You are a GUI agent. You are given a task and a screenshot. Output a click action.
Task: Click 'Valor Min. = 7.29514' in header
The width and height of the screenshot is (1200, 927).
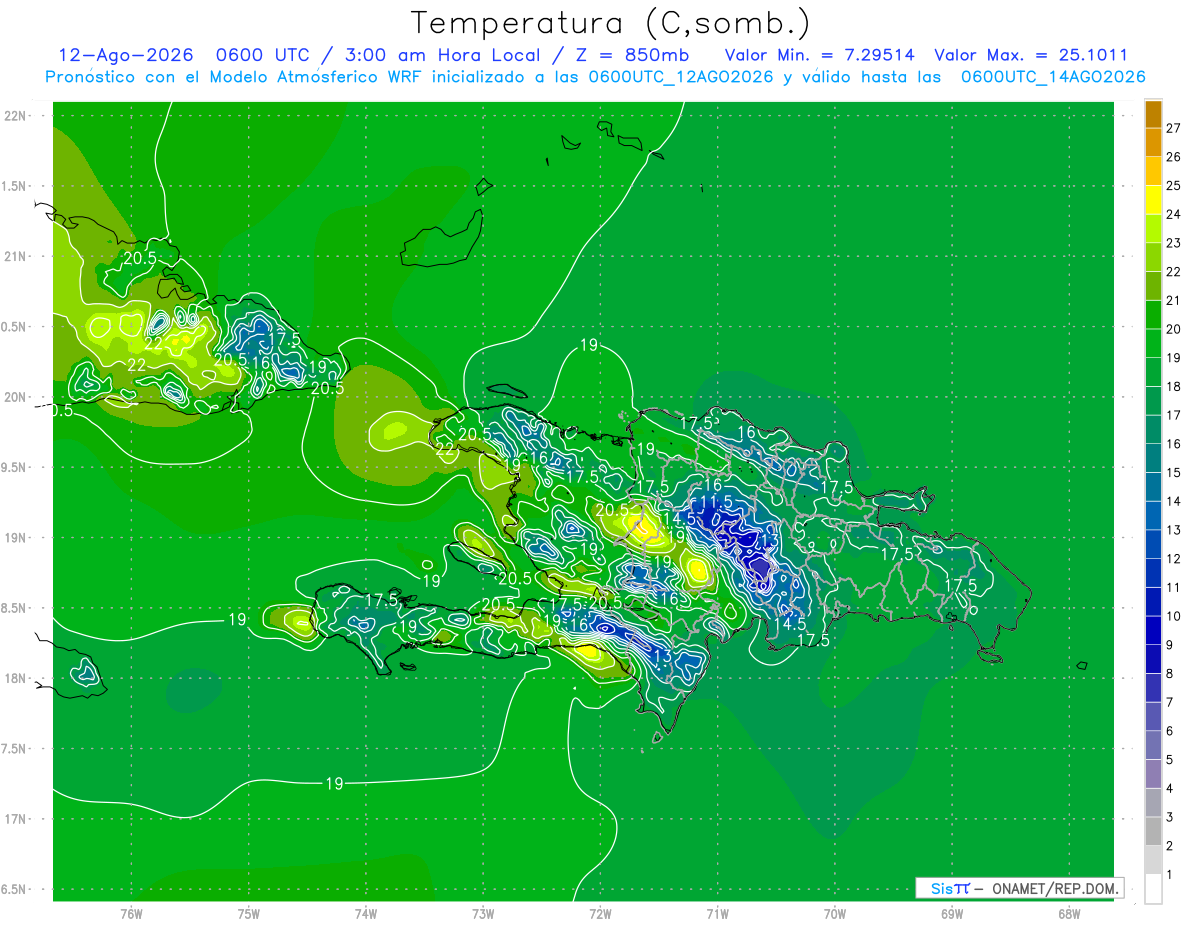(821, 55)
